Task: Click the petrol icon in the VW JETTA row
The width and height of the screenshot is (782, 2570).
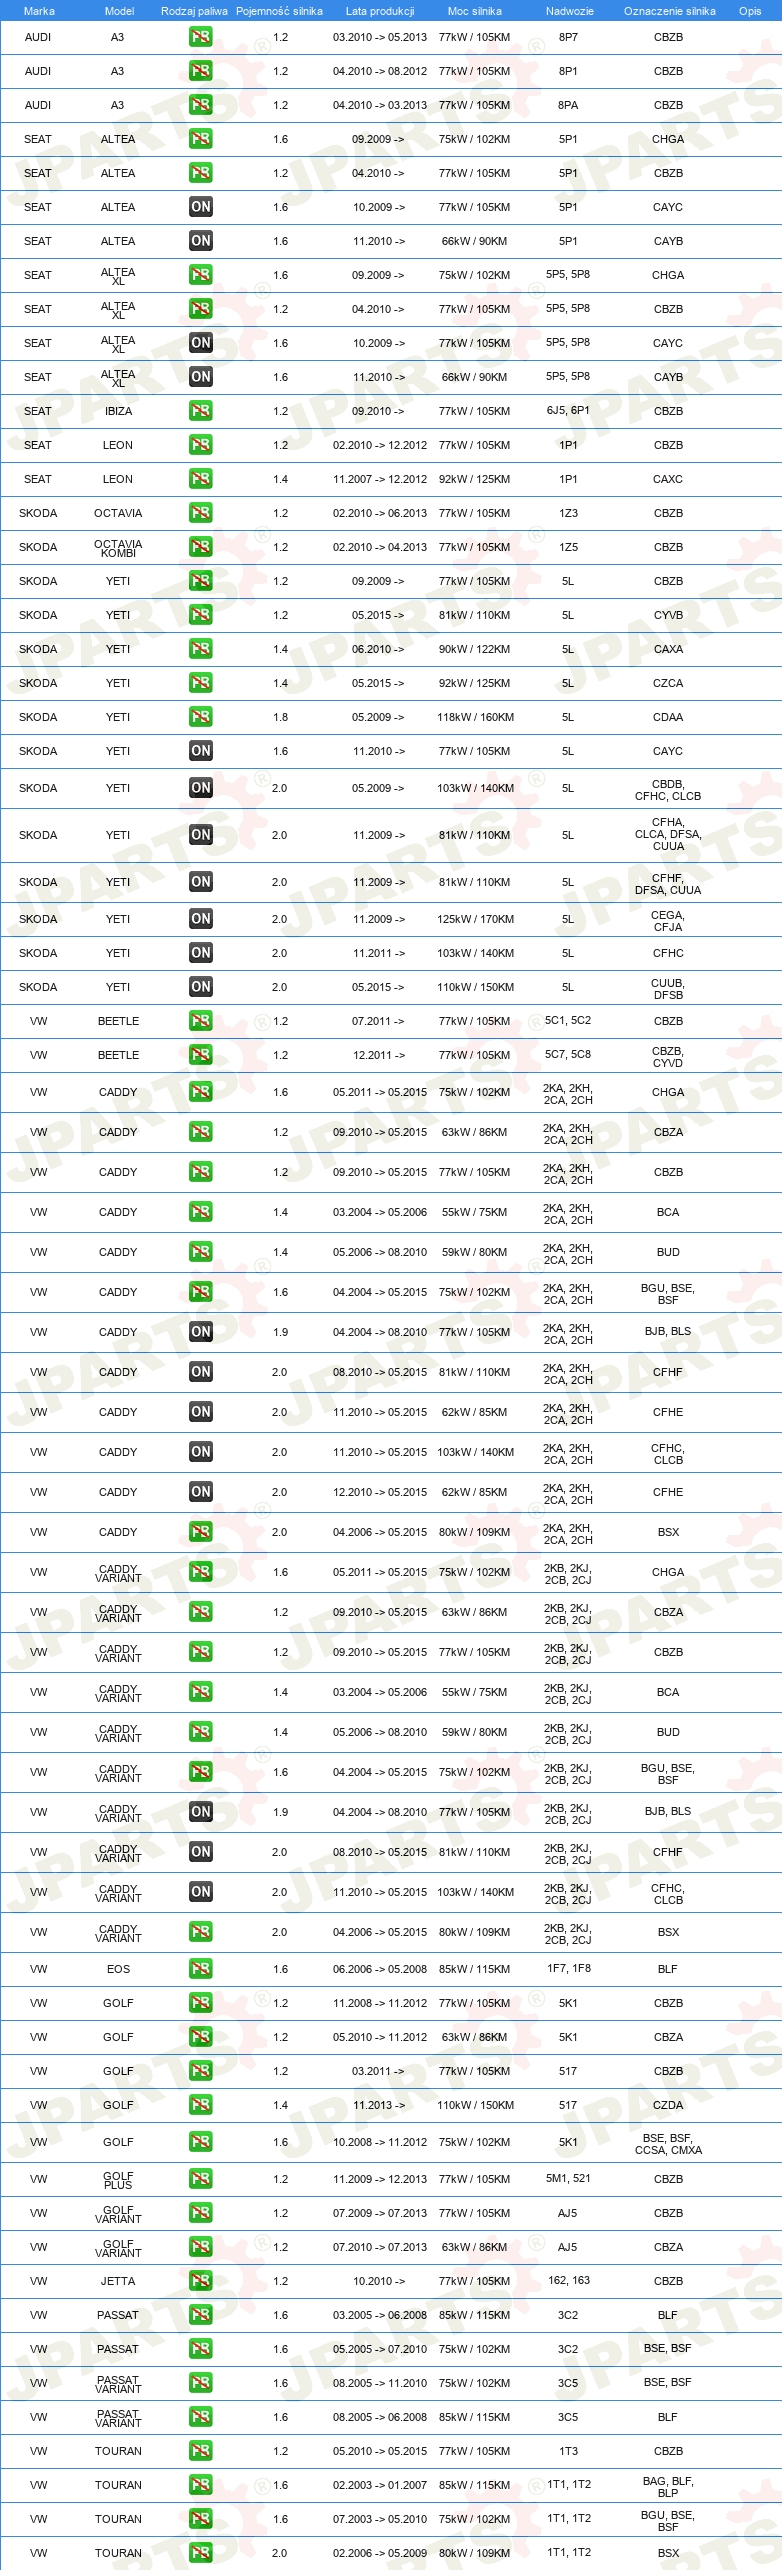Action: pos(201,2281)
